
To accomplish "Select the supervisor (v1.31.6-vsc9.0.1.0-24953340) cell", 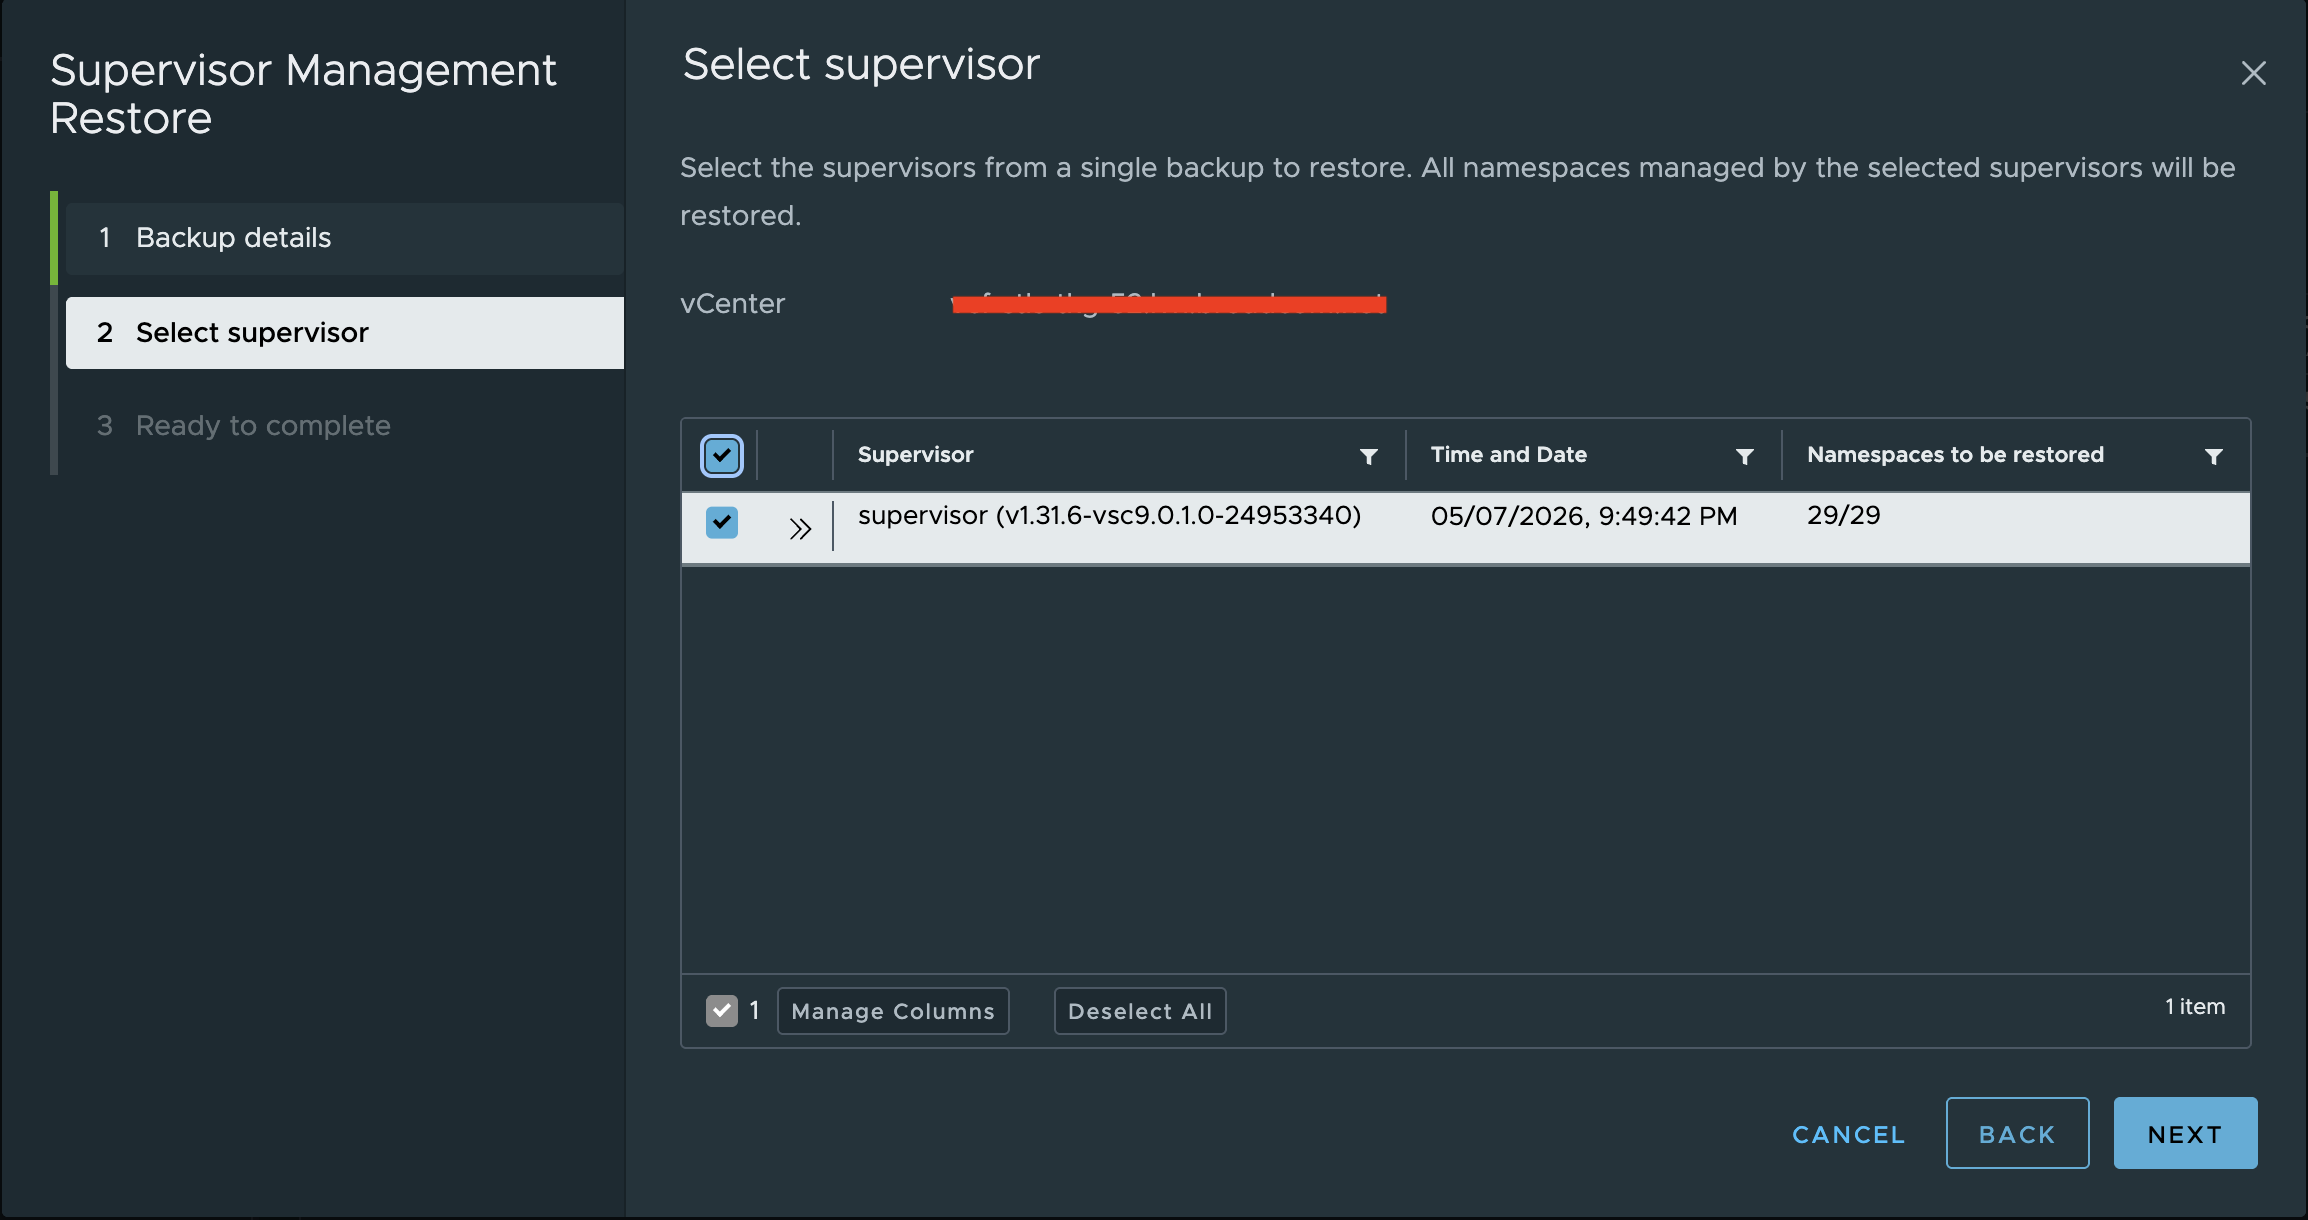I will (1110, 516).
